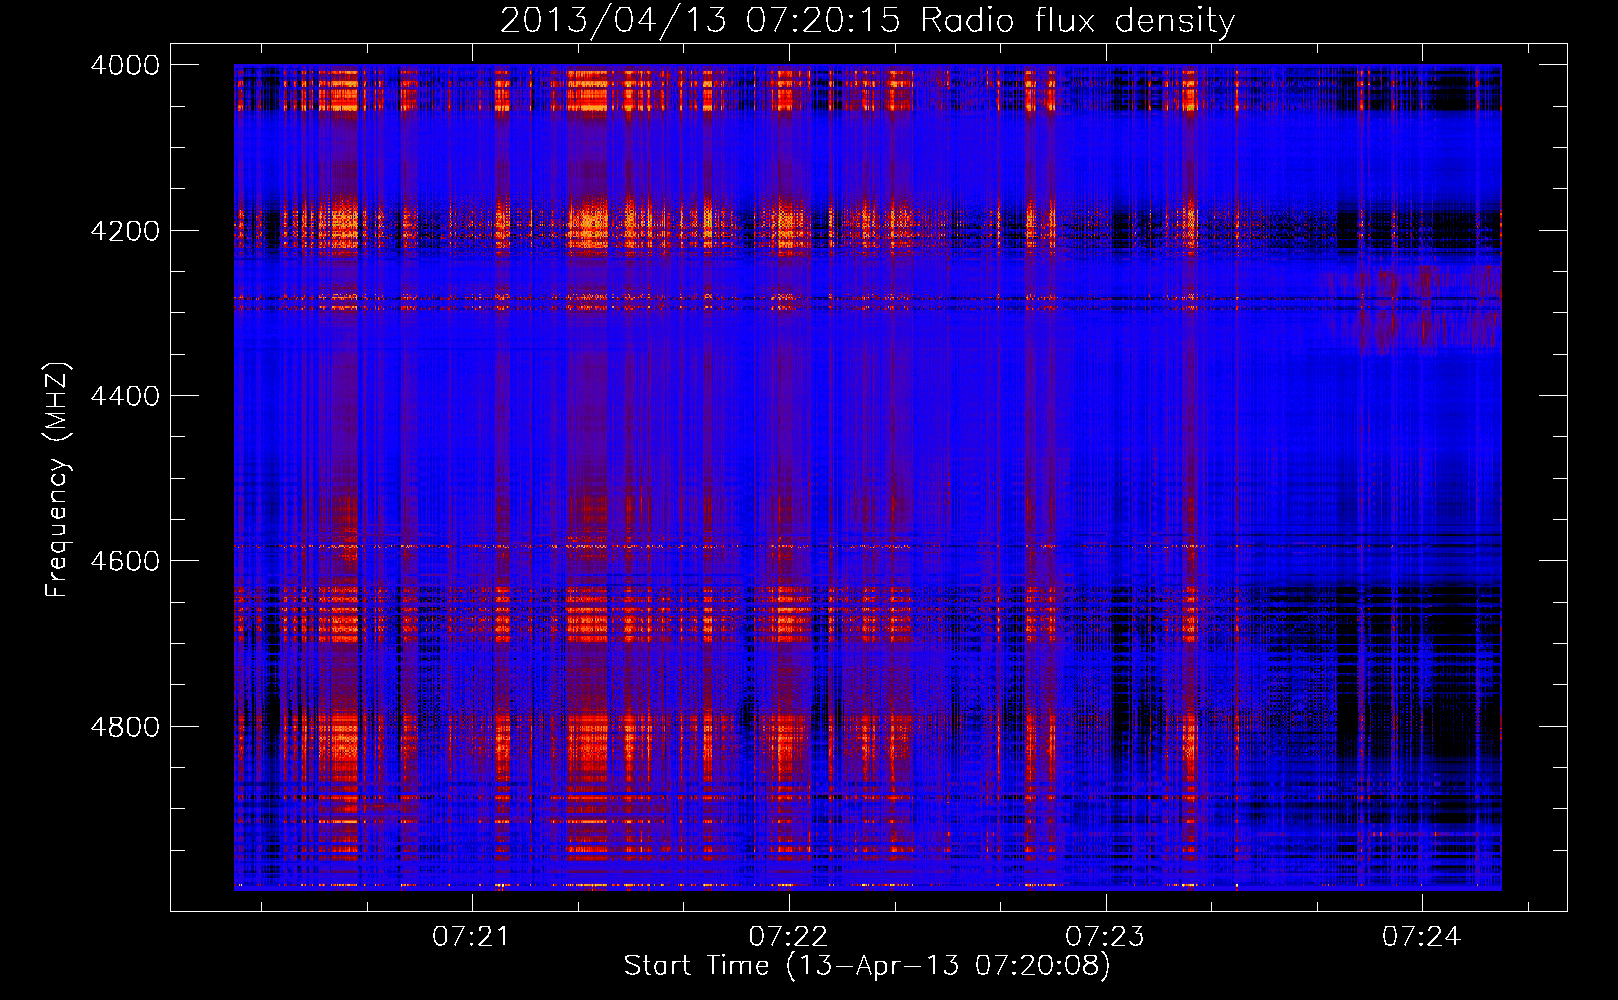
Task: Click the 07:23 time tick label
Action: coord(1105,937)
